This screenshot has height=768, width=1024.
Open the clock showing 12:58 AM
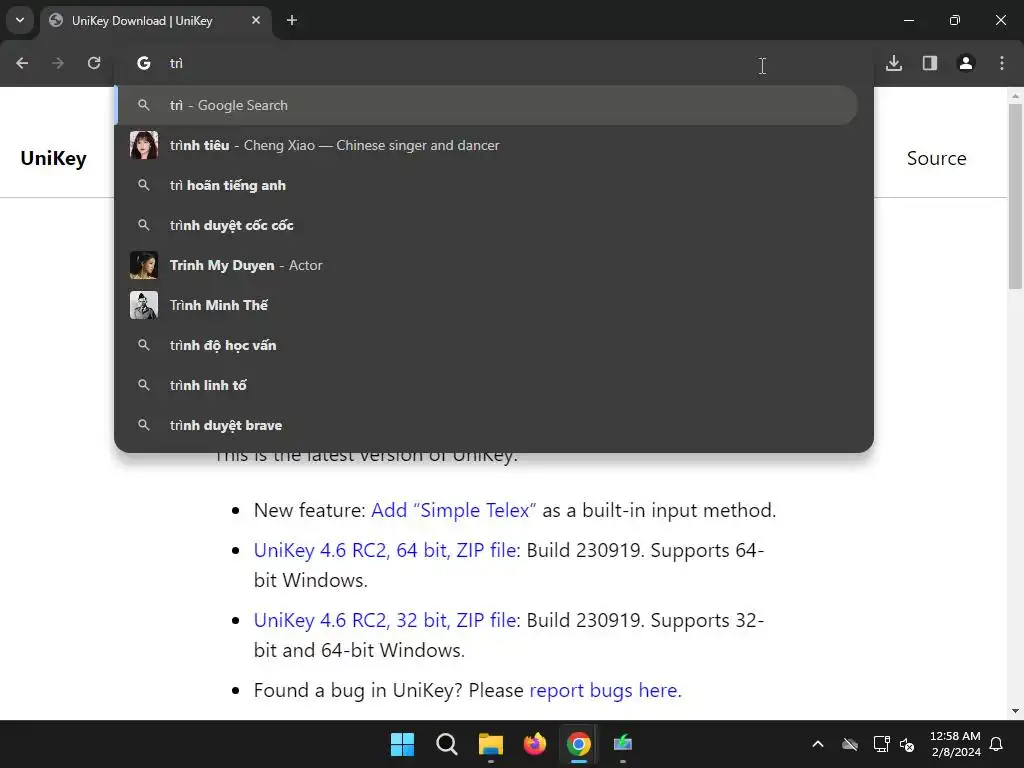[955, 744]
